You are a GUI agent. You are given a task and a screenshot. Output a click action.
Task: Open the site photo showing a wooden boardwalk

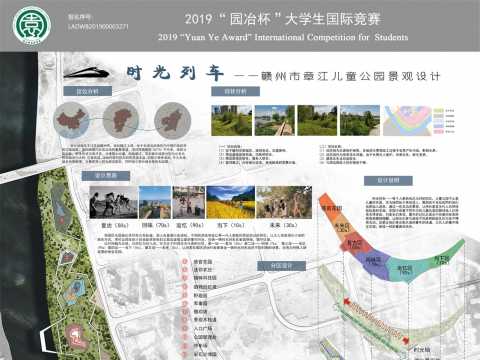pyautogui.click(x=275, y=120)
